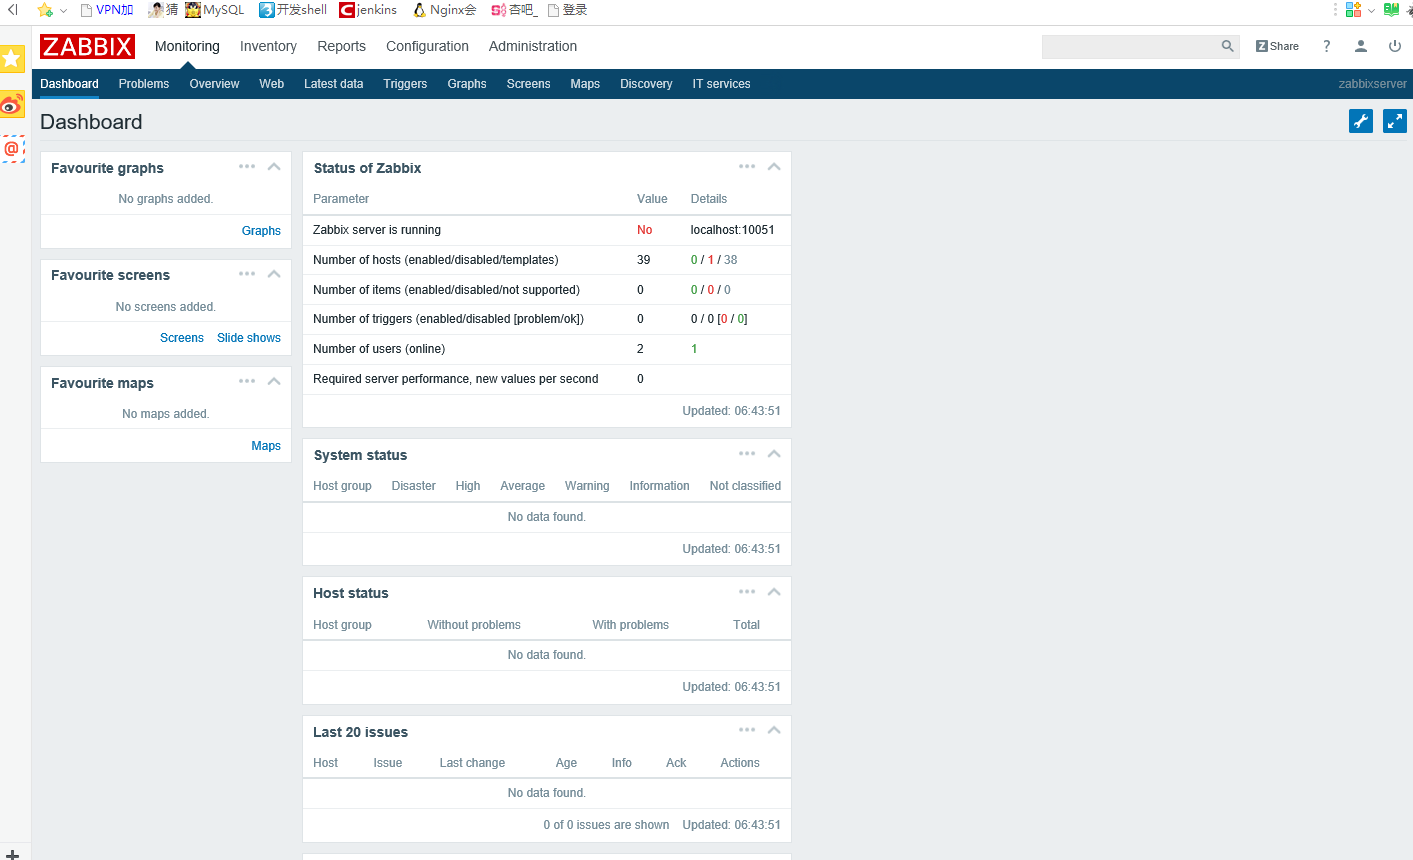Viewport: 1413px width, 860px height.
Task: Open System status widget options menu
Action: tap(747, 454)
